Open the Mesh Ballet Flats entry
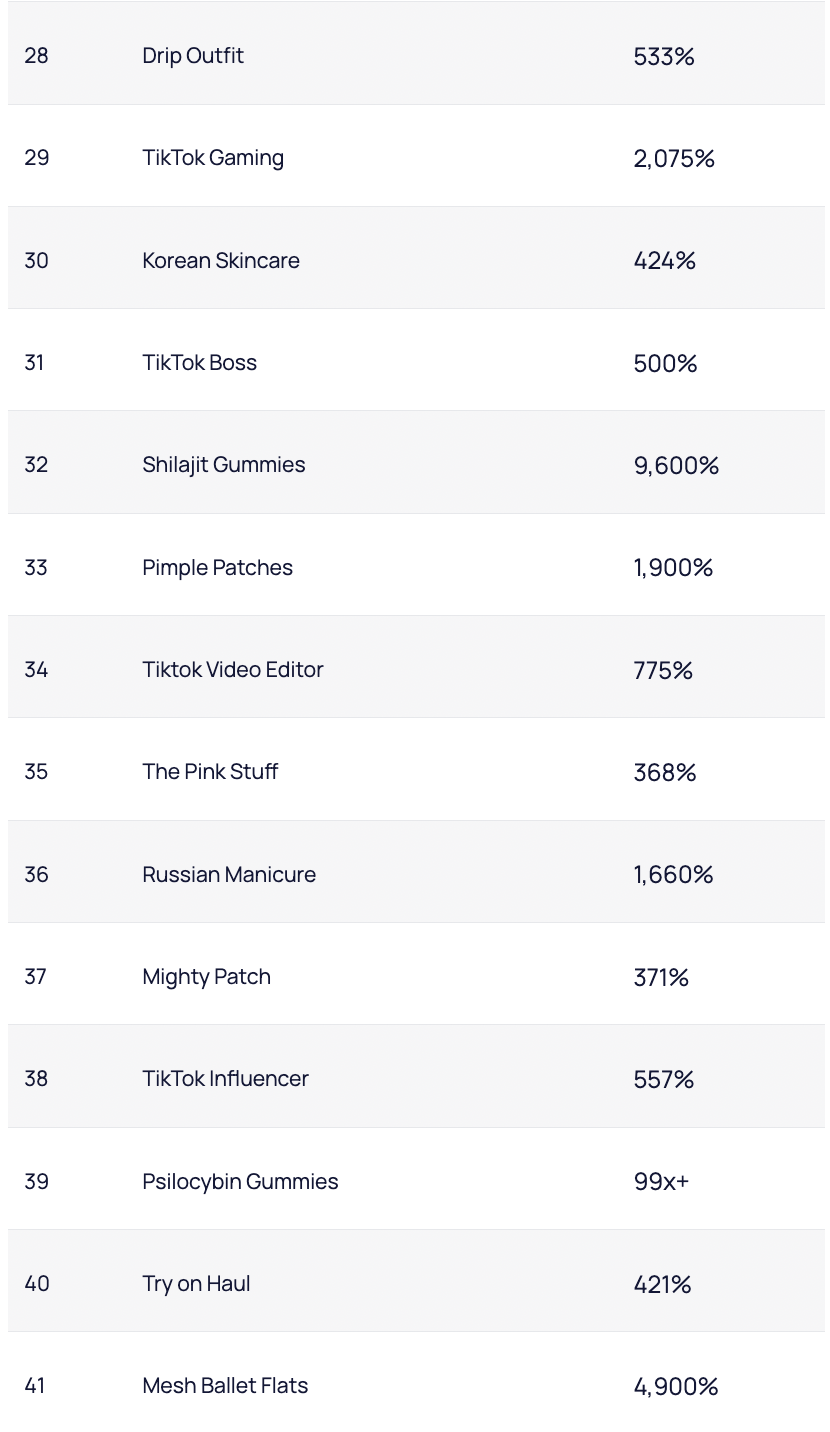Screen dimensions: 830x1432 (226, 1385)
